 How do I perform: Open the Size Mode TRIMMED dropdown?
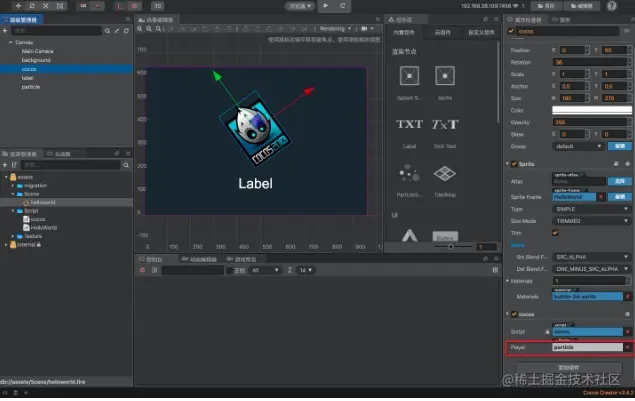click(x=591, y=221)
